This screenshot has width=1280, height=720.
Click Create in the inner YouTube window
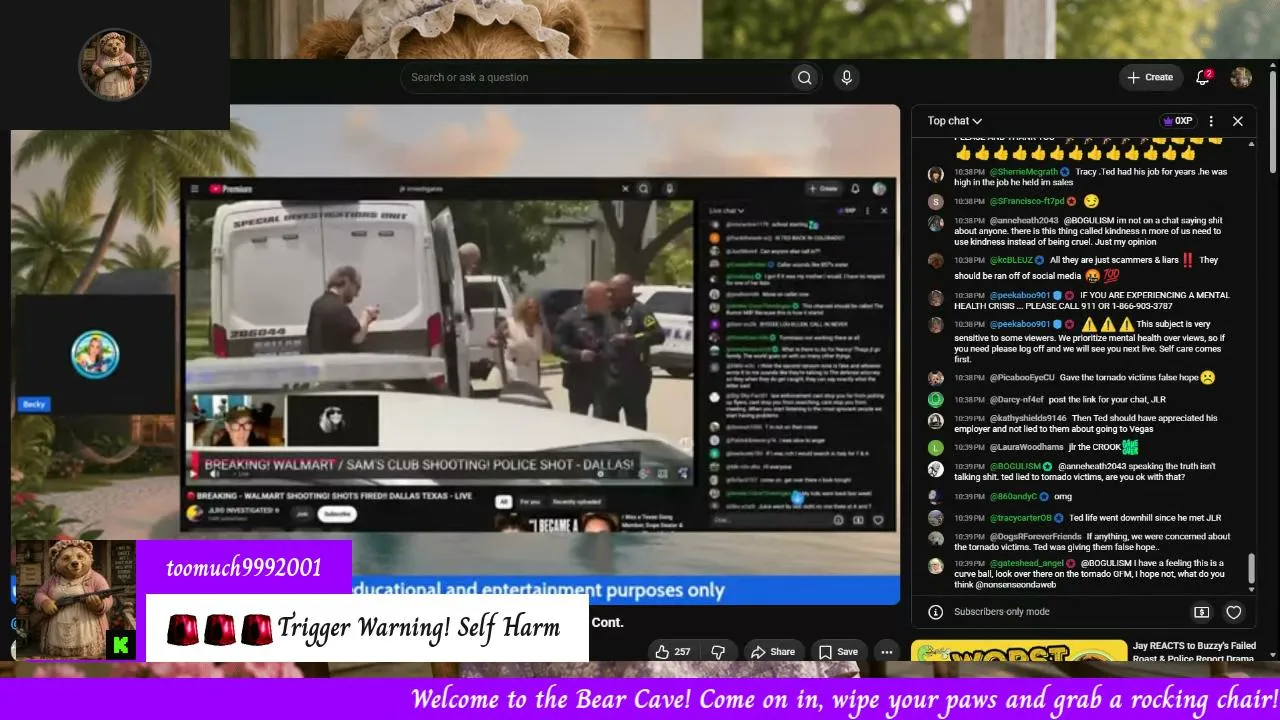pyautogui.click(x=824, y=188)
